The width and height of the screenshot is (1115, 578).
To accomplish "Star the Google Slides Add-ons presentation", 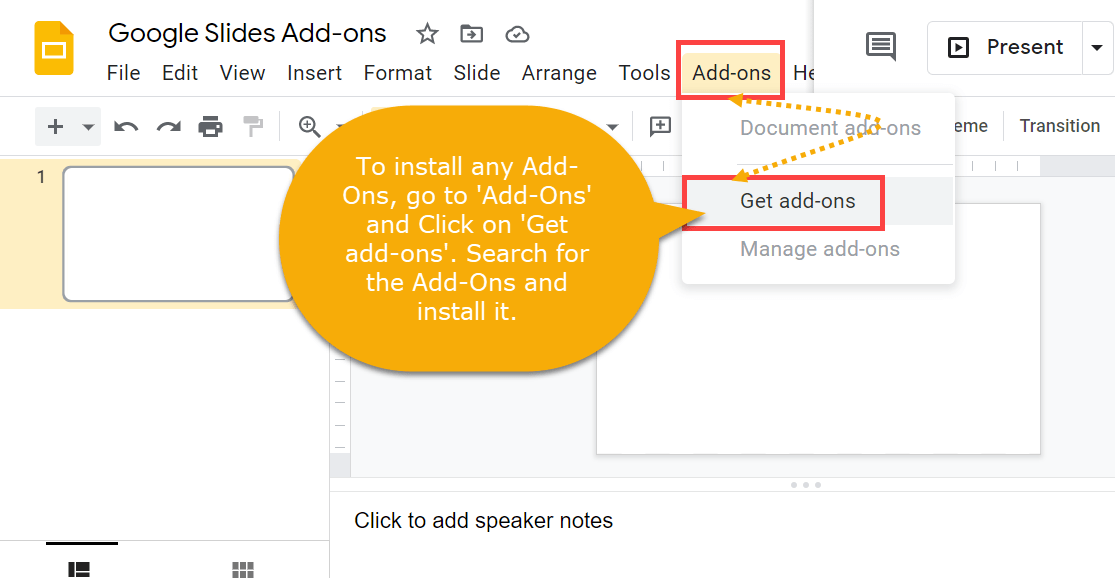I will [427, 33].
